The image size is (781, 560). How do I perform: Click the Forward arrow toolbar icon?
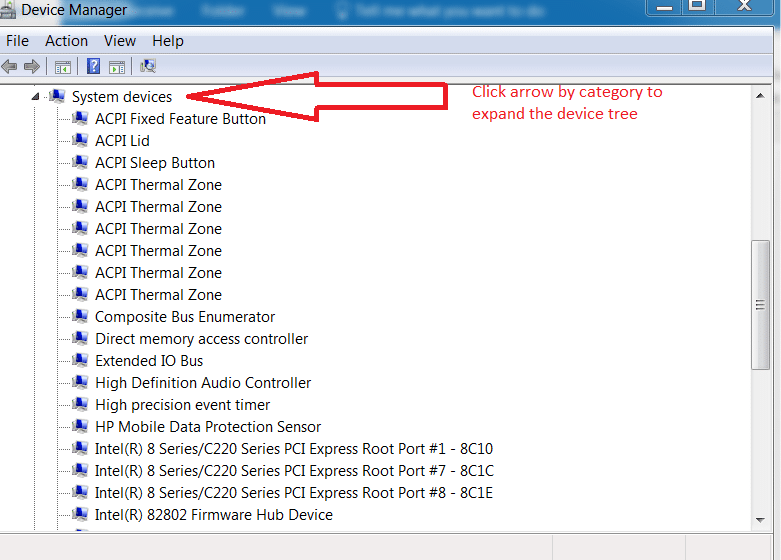pos(31,67)
